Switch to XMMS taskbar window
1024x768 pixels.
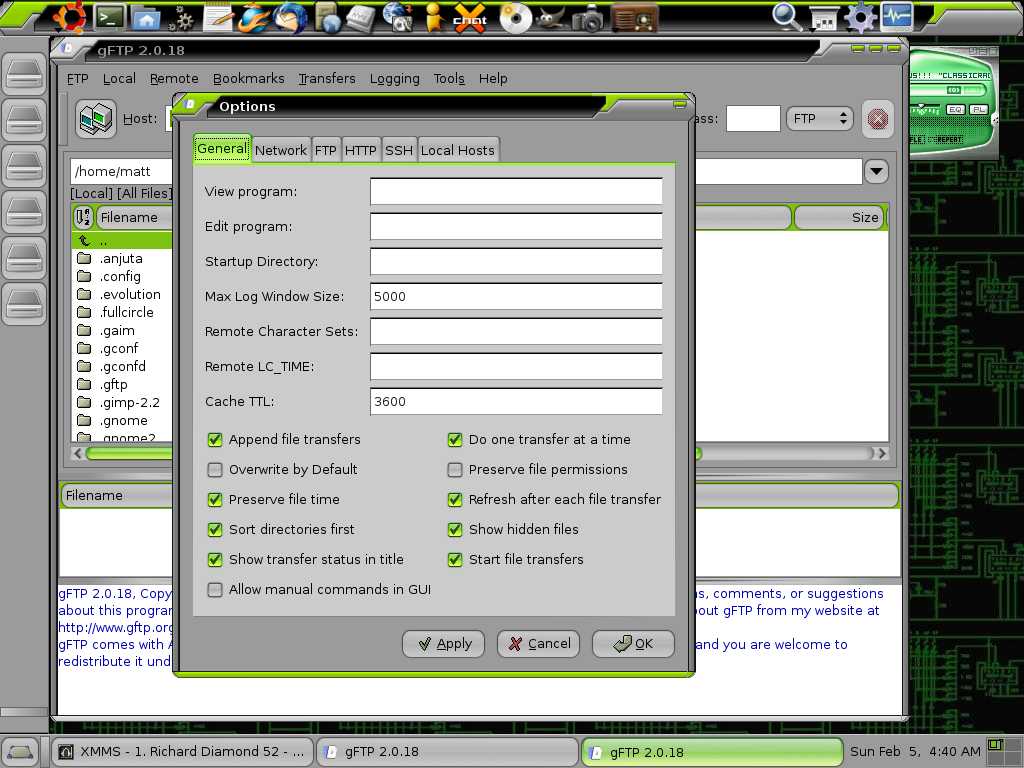coord(183,752)
